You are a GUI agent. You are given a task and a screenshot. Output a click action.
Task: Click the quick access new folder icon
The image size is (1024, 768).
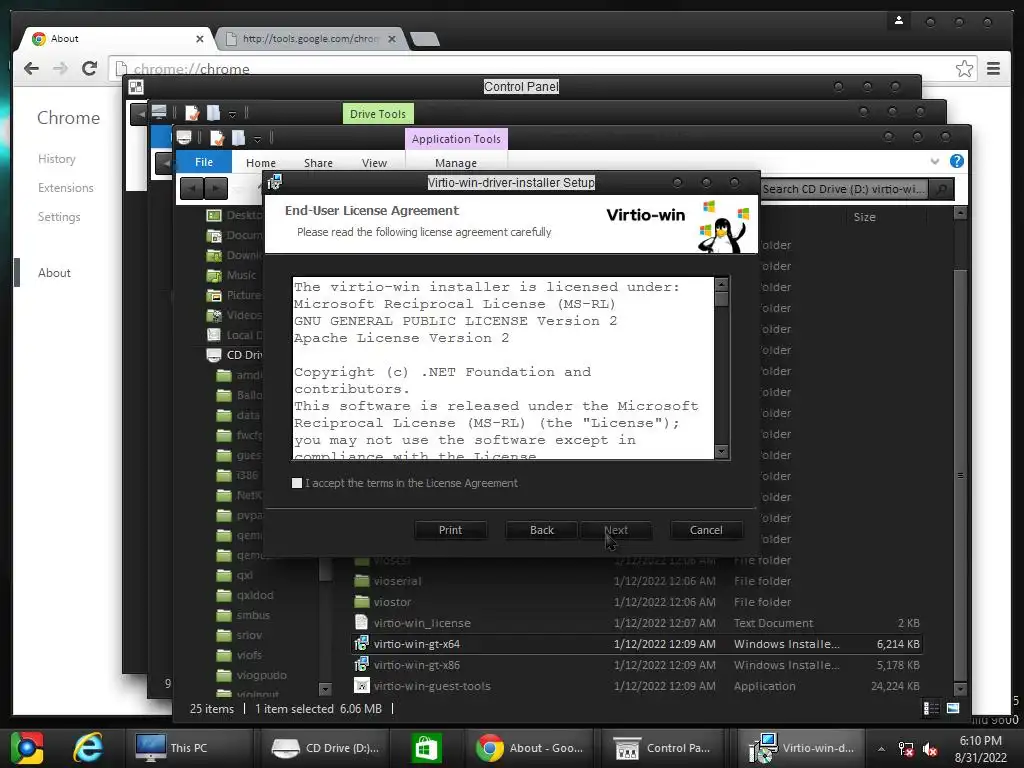238,138
